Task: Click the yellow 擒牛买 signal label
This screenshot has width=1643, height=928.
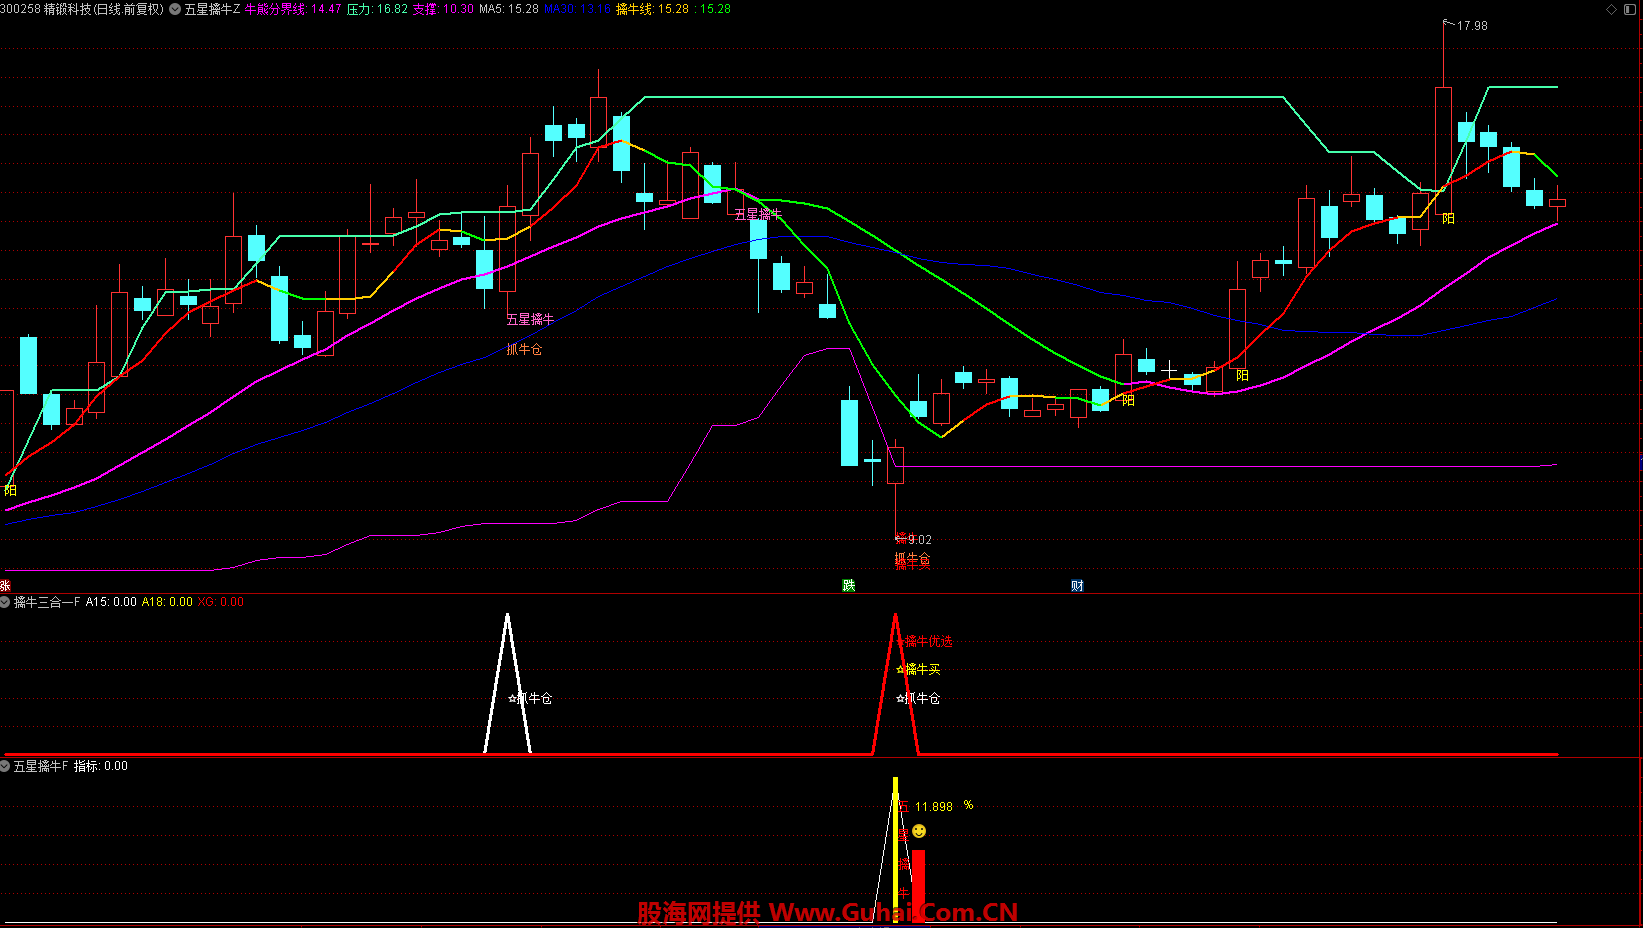Action: 923,670
